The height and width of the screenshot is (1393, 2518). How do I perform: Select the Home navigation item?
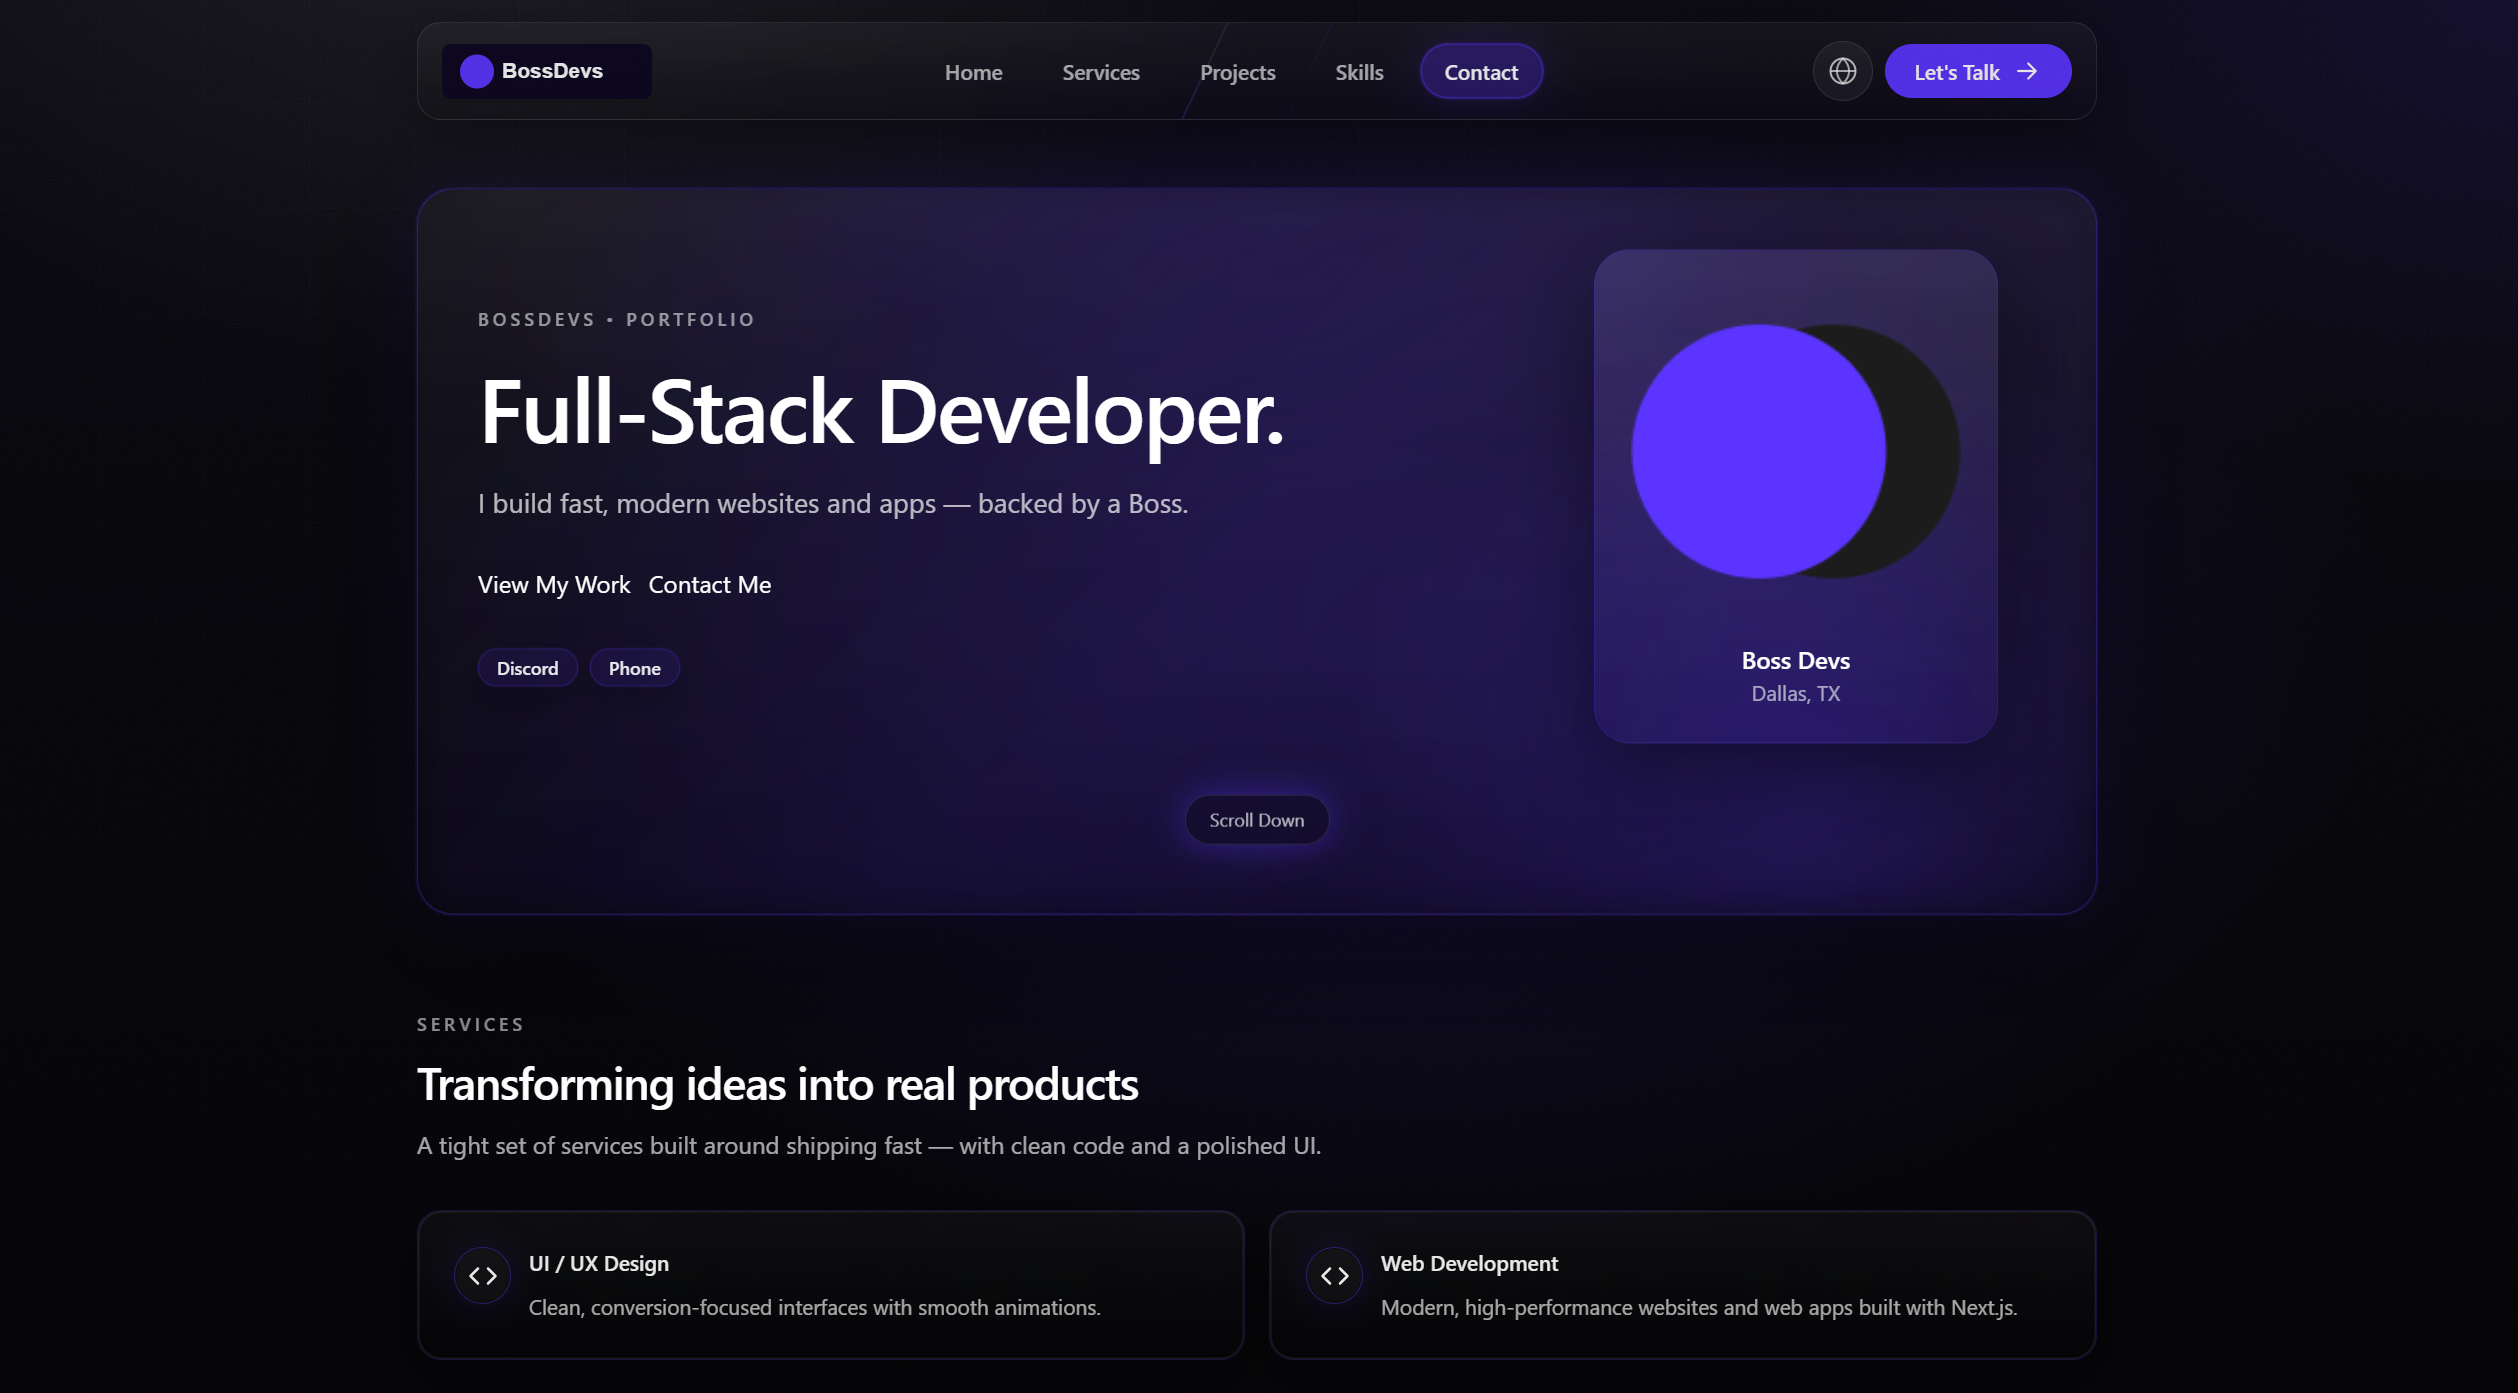tap(973, 72)
